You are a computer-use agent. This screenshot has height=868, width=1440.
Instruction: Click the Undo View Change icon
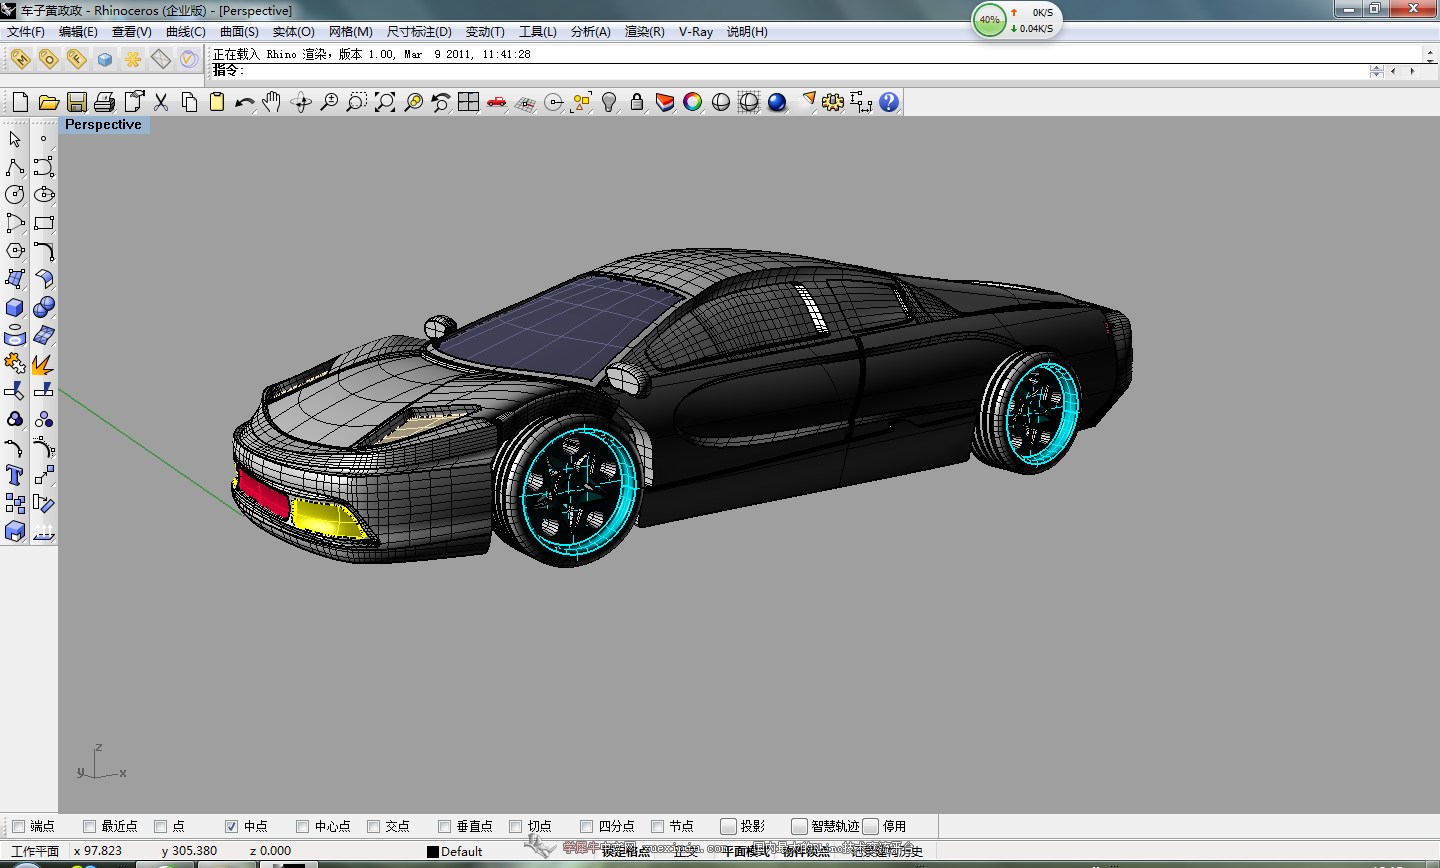pos(441,102)
